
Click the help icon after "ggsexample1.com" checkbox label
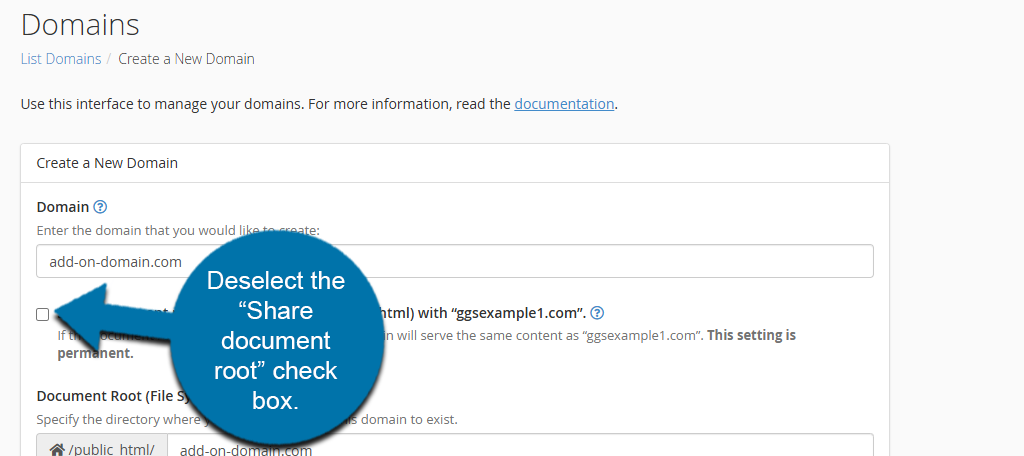597,313
